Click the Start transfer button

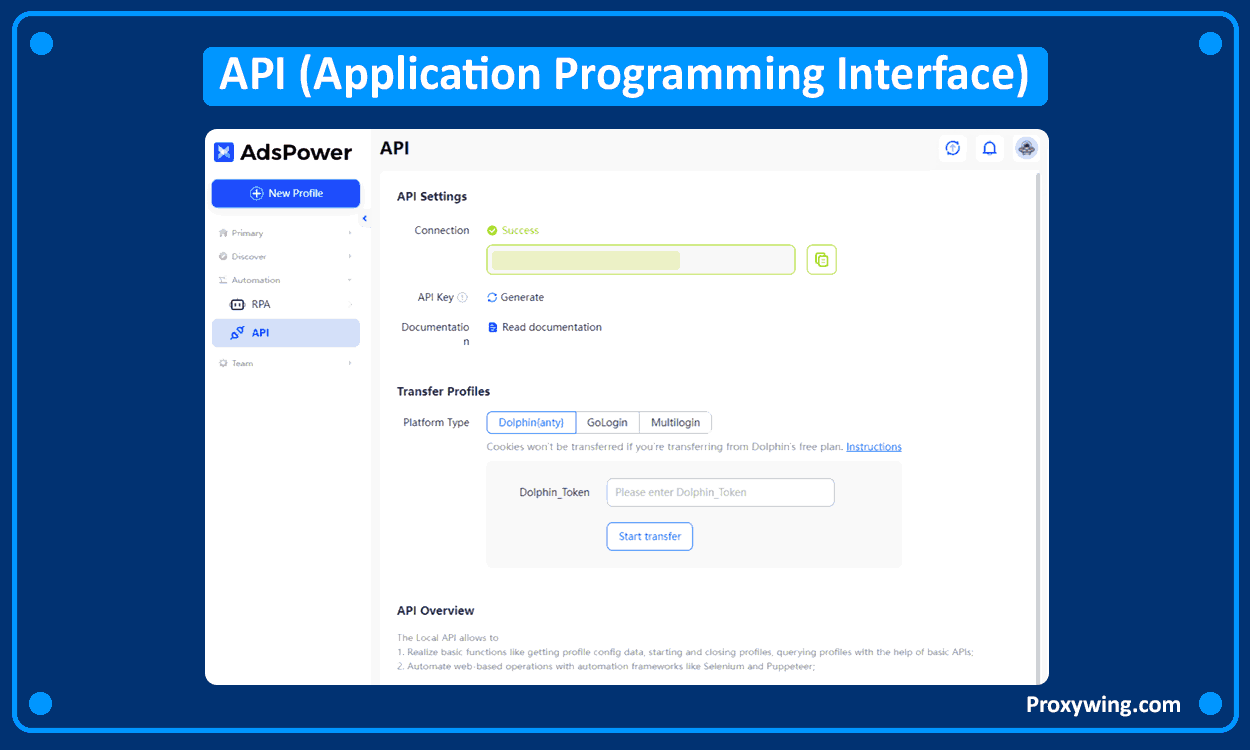[x=649, y=536]
